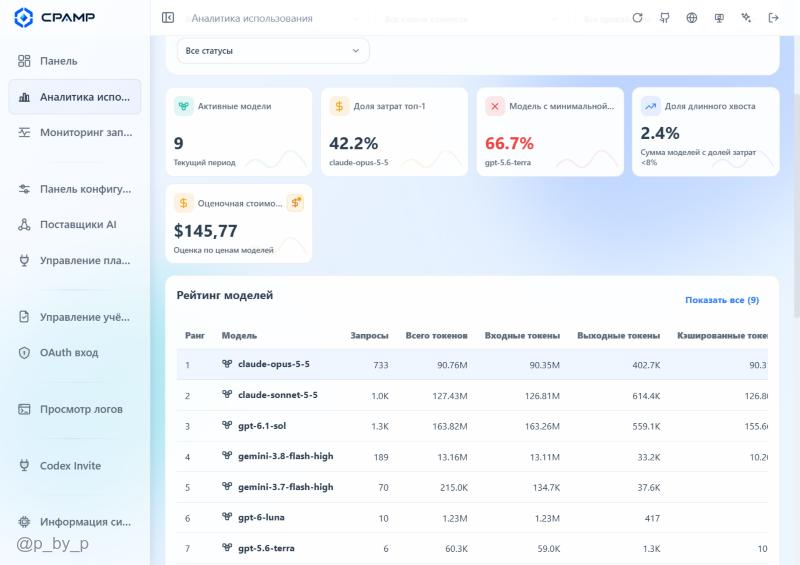800x565 pixels.
Task: Click the gpt-6-luna row name
Action: 261,517
